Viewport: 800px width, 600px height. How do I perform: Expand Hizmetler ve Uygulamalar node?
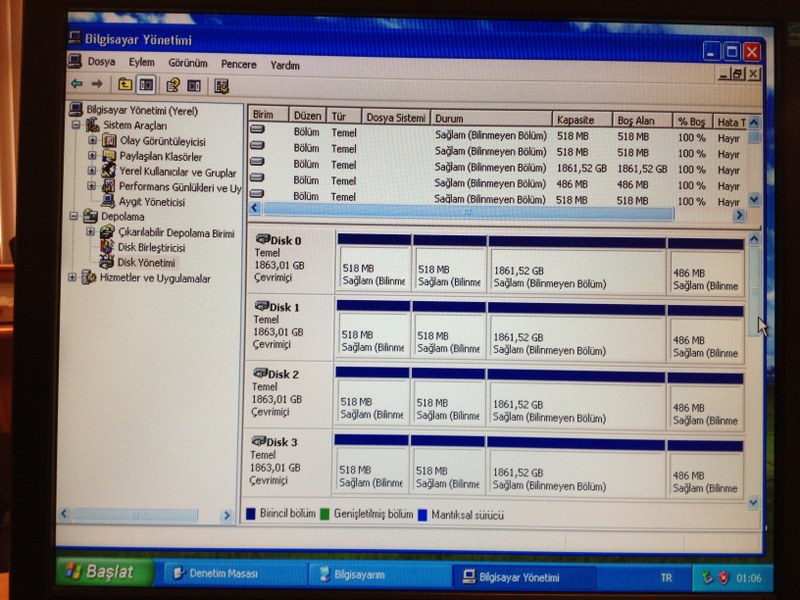pos(72,278)
